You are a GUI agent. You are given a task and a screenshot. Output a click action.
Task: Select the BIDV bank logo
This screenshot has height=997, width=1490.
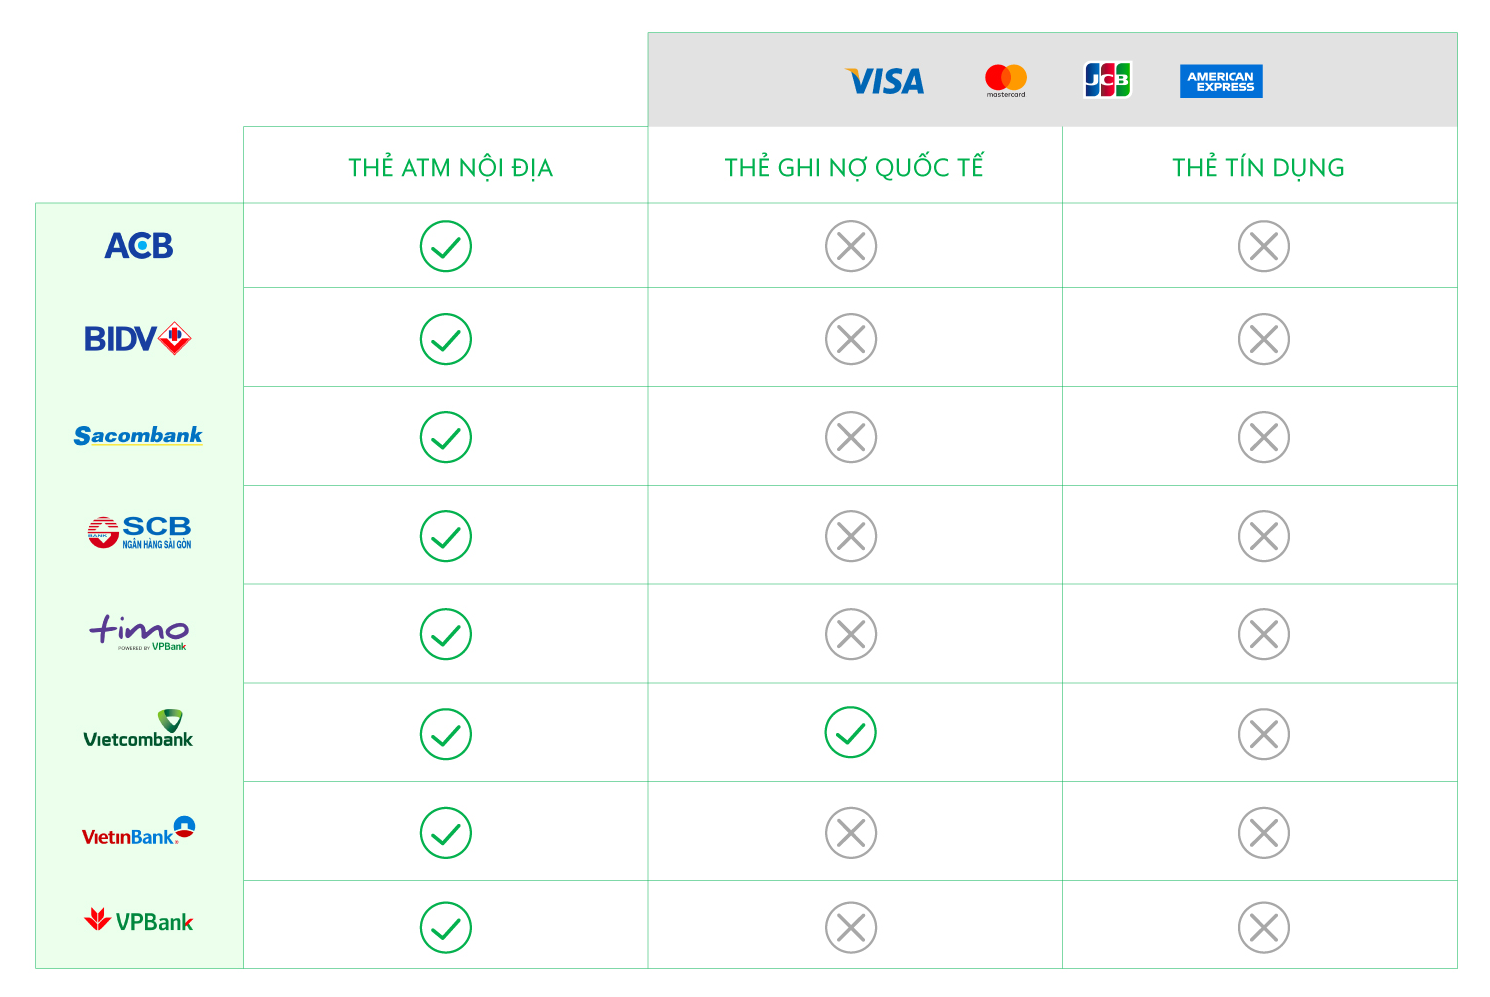tap(137, 339)
